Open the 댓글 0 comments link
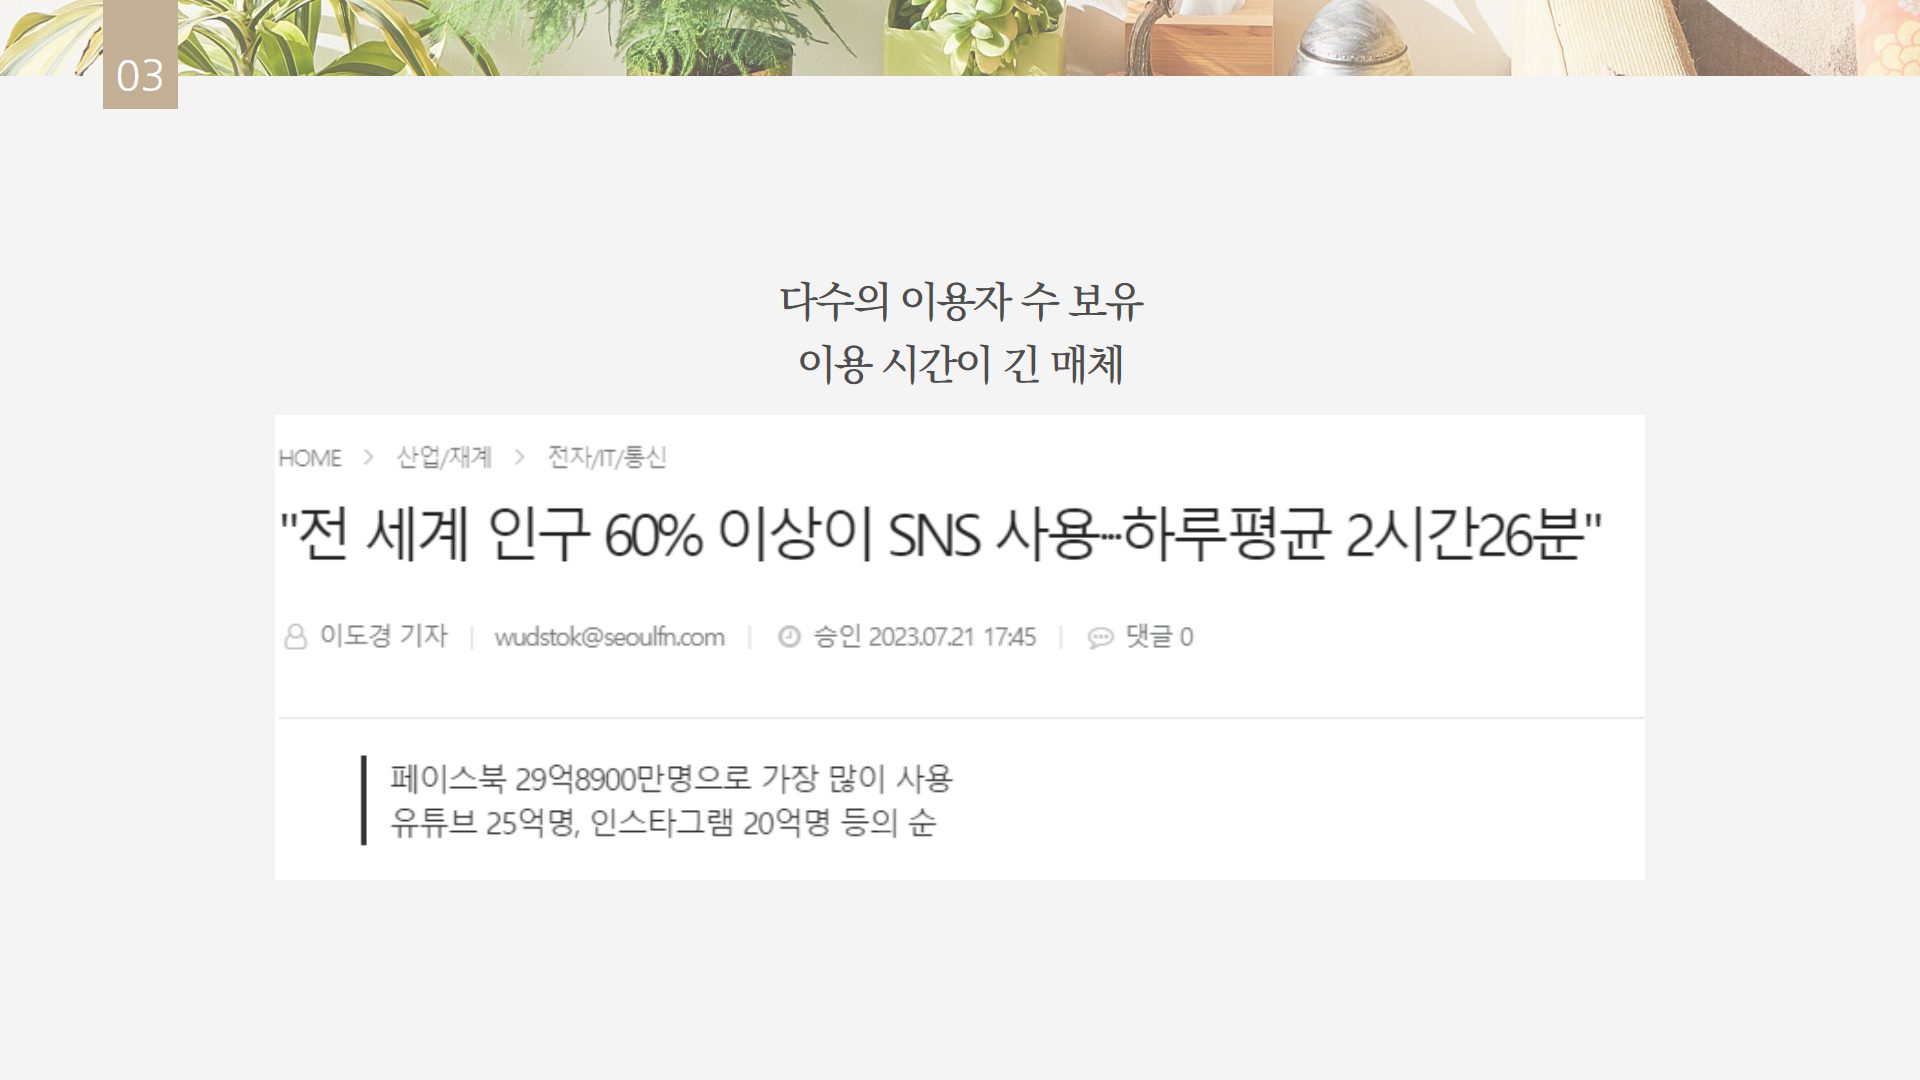Image resolution: width=1920 pixels, height=1080 pixels. point(1159,637)
